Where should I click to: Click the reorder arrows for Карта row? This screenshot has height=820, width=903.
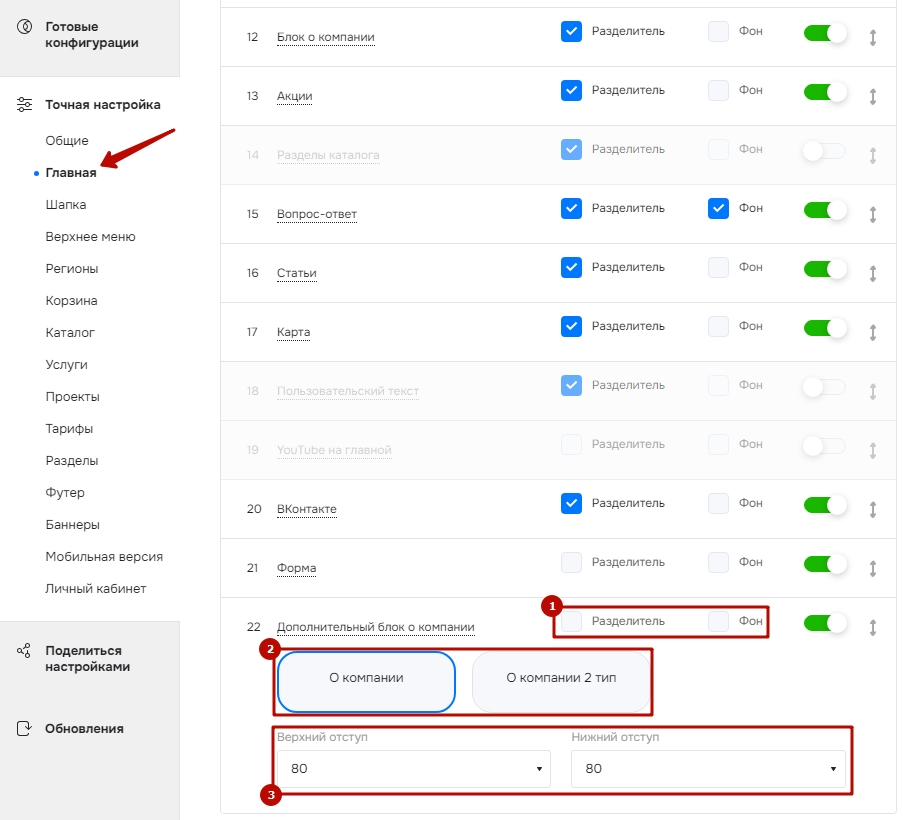point(873,332)
